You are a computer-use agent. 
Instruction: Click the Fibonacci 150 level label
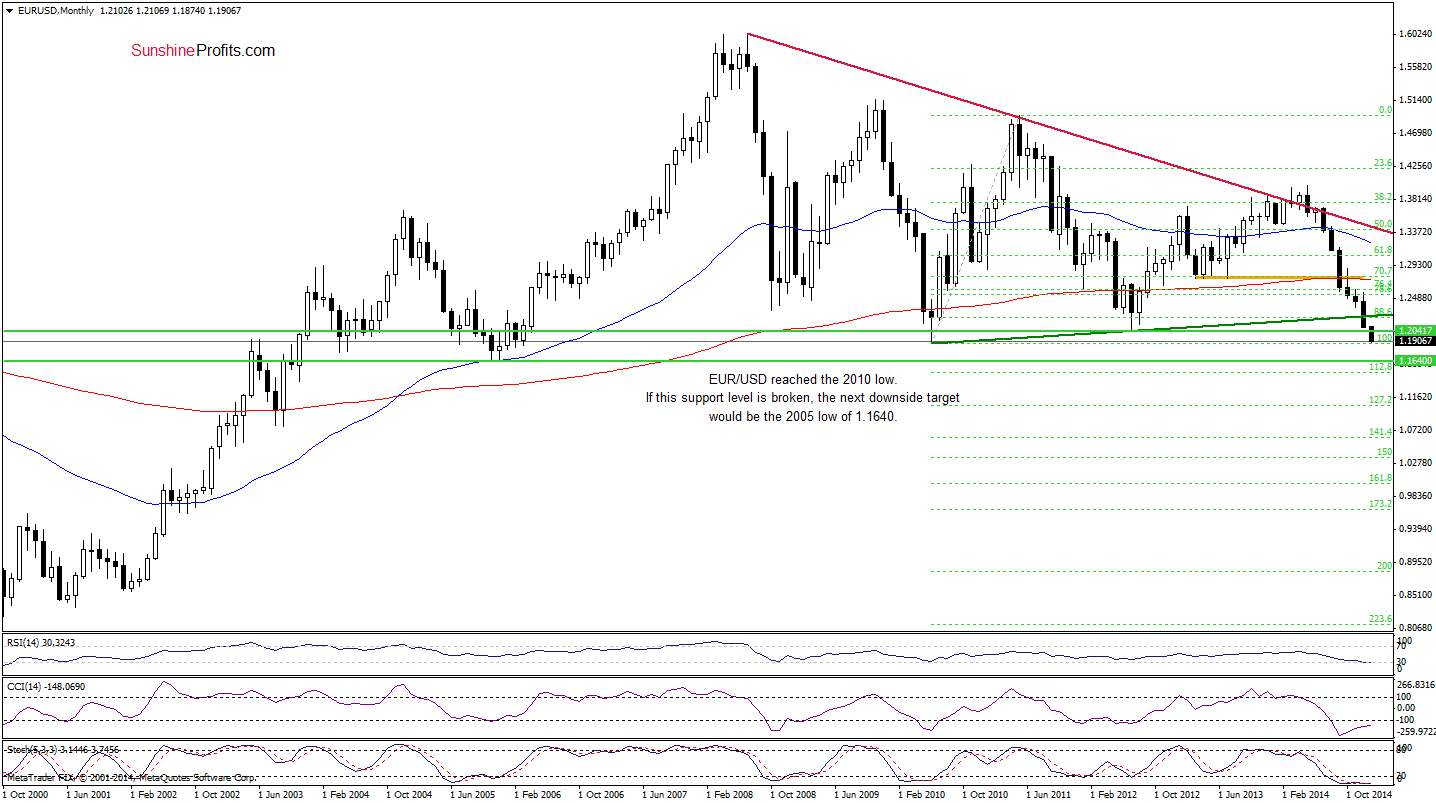[1384, 452]
